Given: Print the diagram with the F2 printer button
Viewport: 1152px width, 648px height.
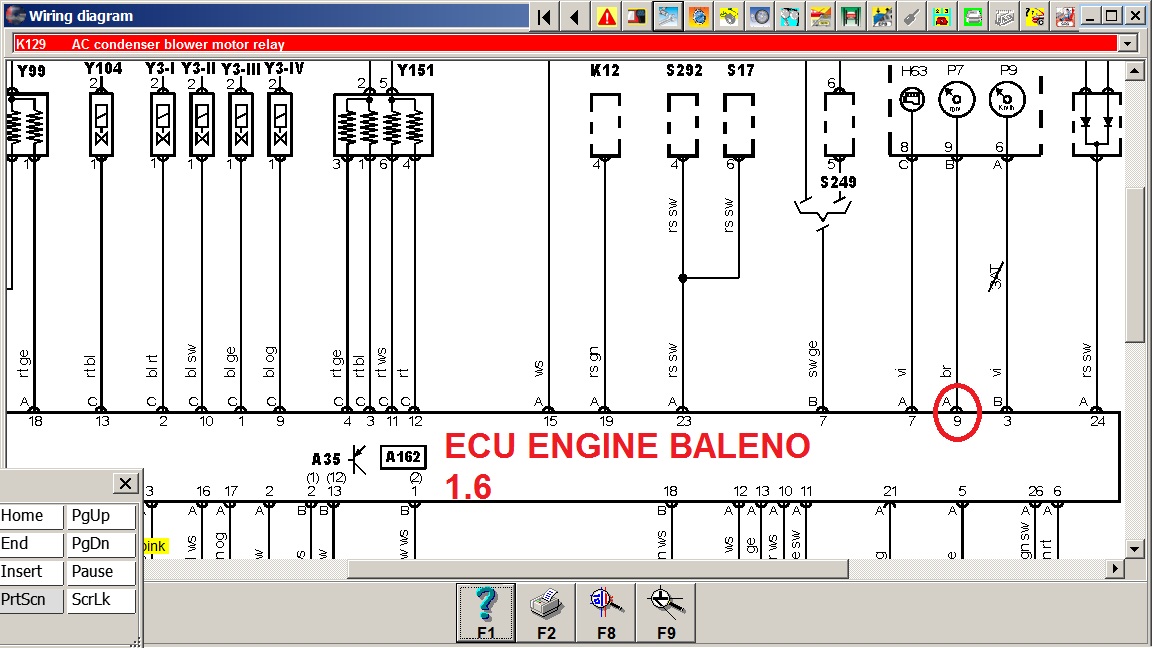Looking at the screenshot, I should 546,611.
